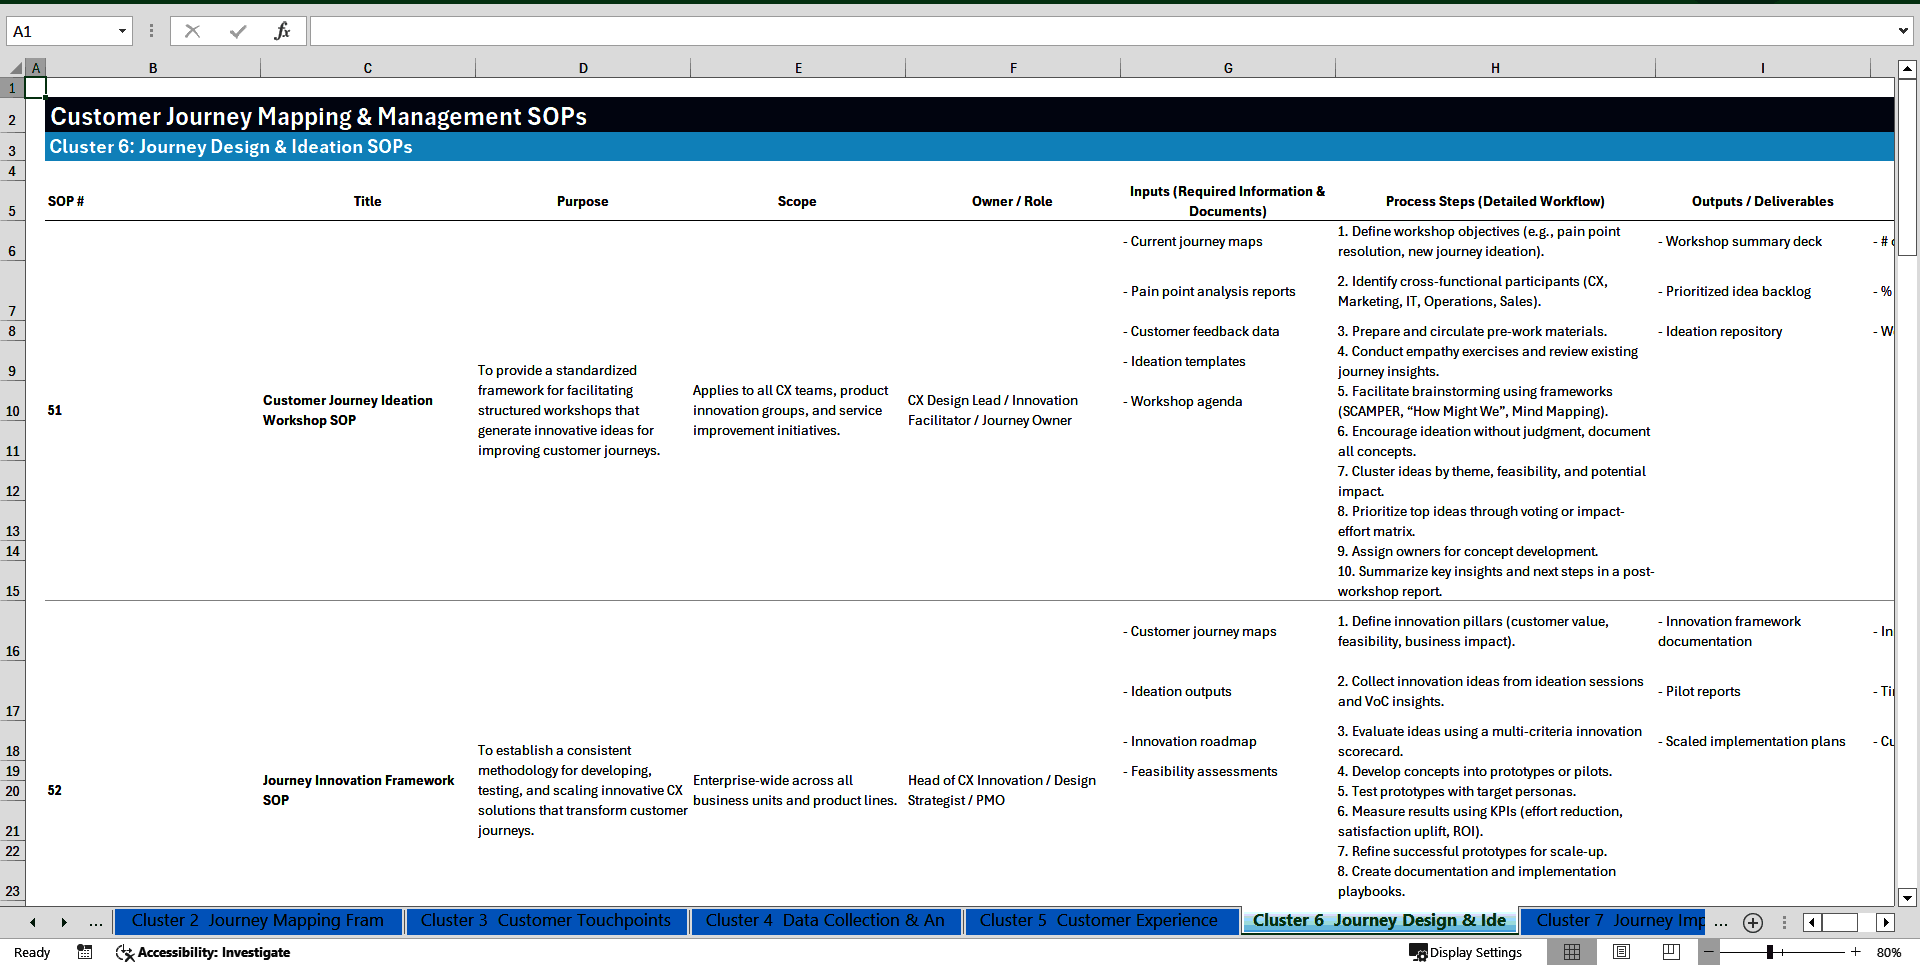Toggle Normal view in the status bar
Screen dimensions: 1920x966
coord(1572,952)
